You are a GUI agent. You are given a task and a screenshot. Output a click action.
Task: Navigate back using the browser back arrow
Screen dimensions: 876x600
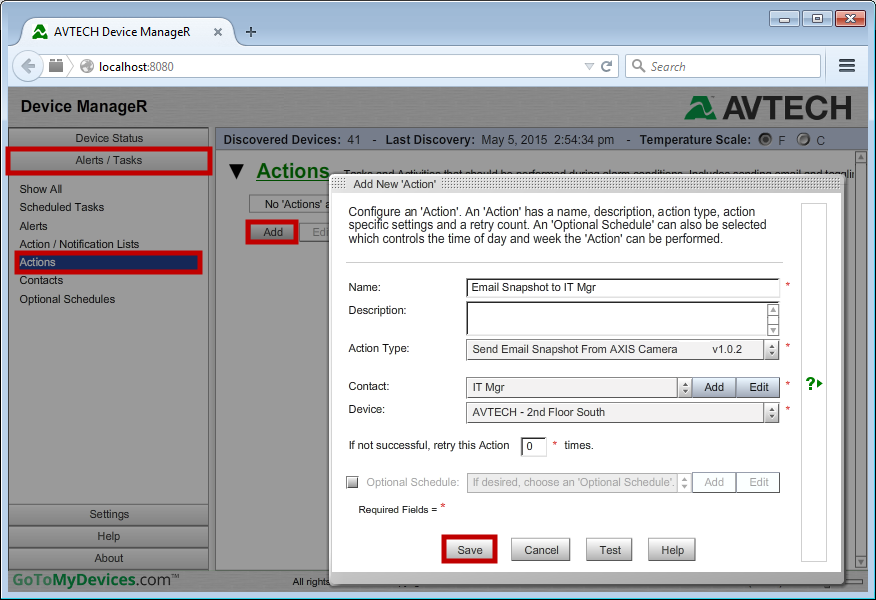[28, 66]
